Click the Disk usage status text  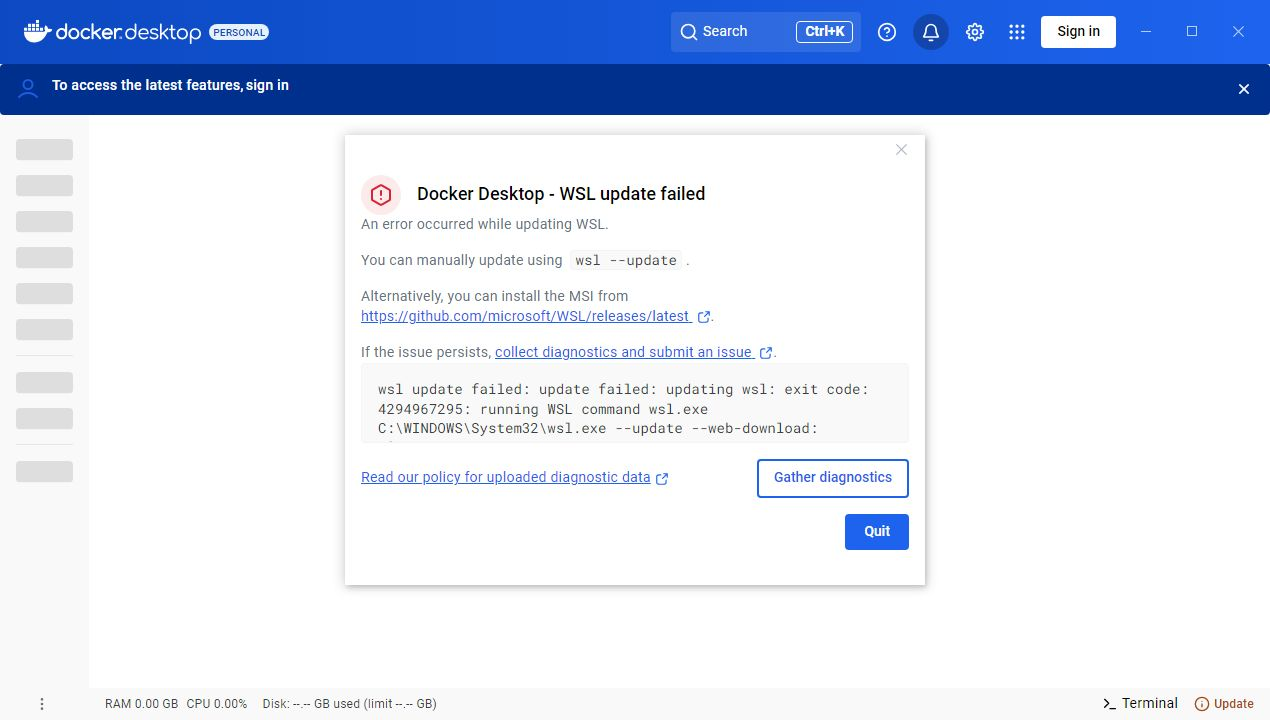pos(350,704)
